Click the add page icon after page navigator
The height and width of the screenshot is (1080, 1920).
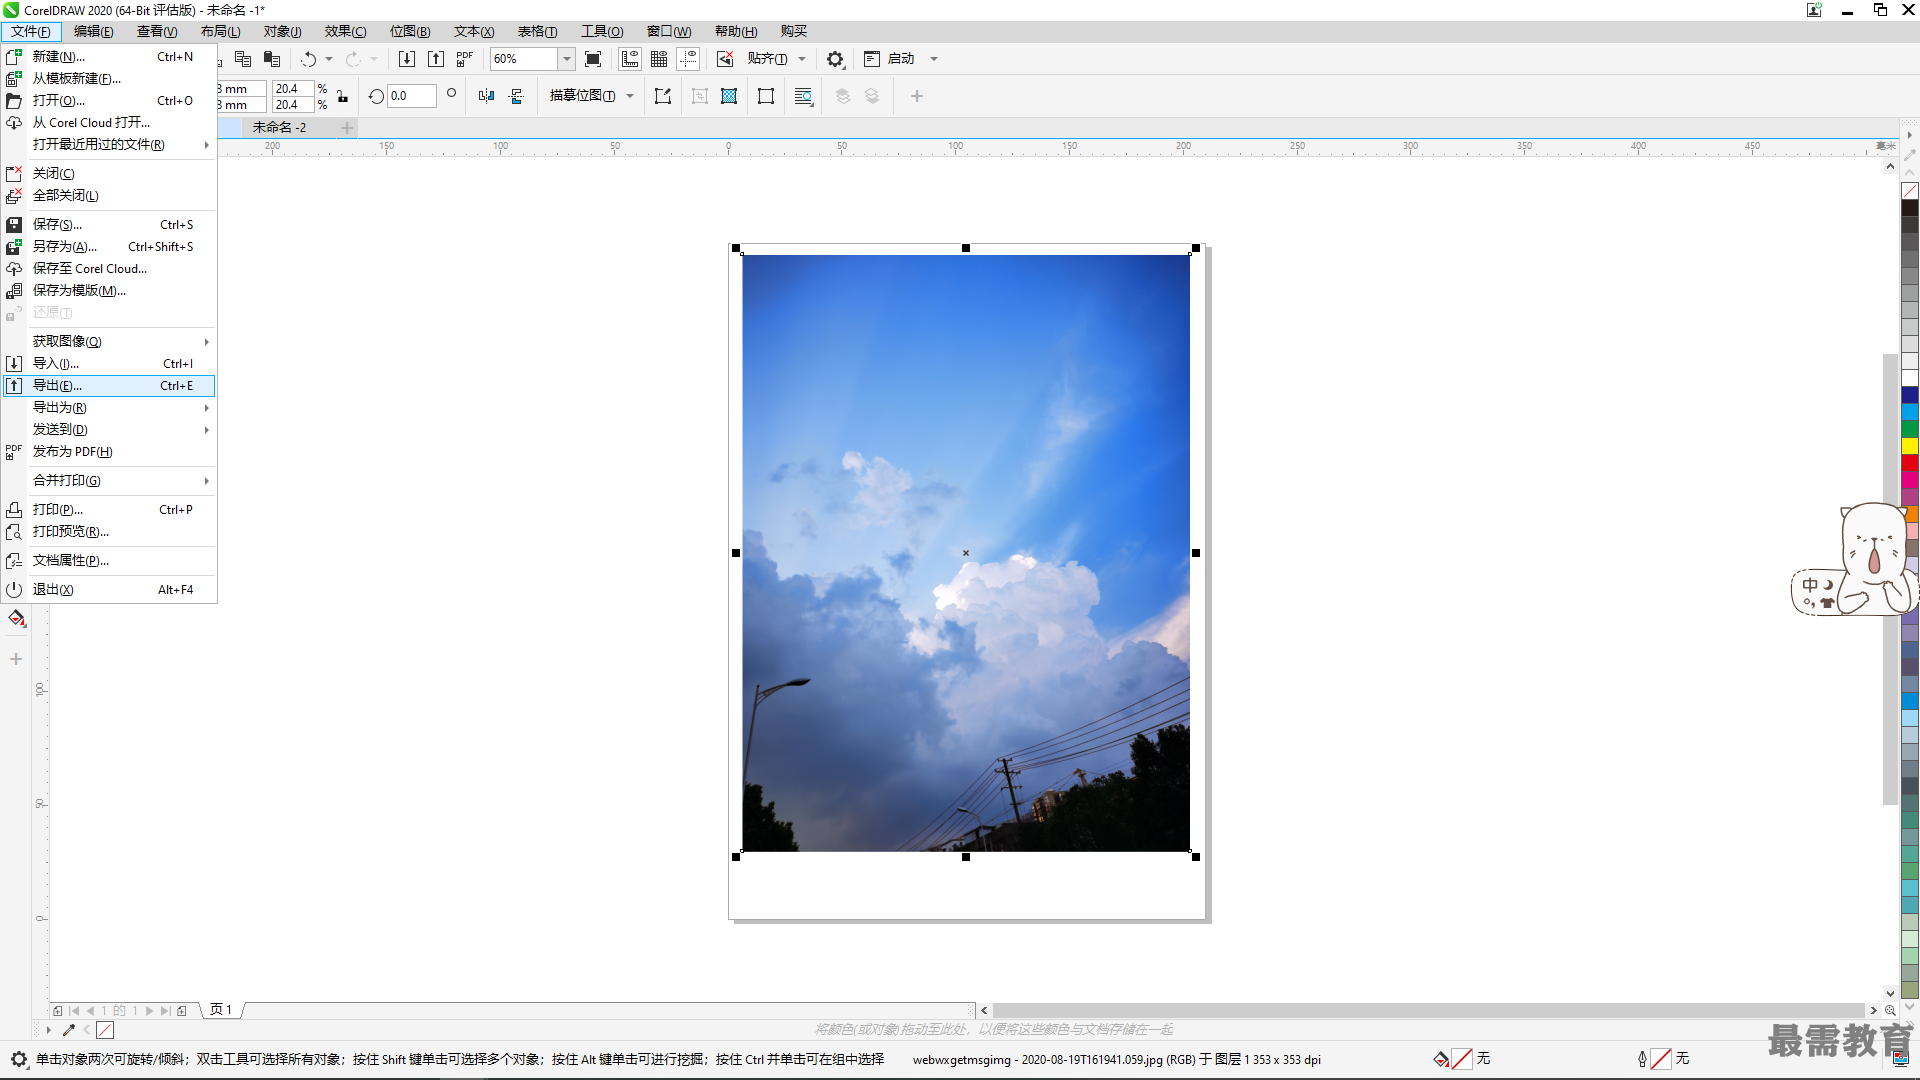(182, 1011)
